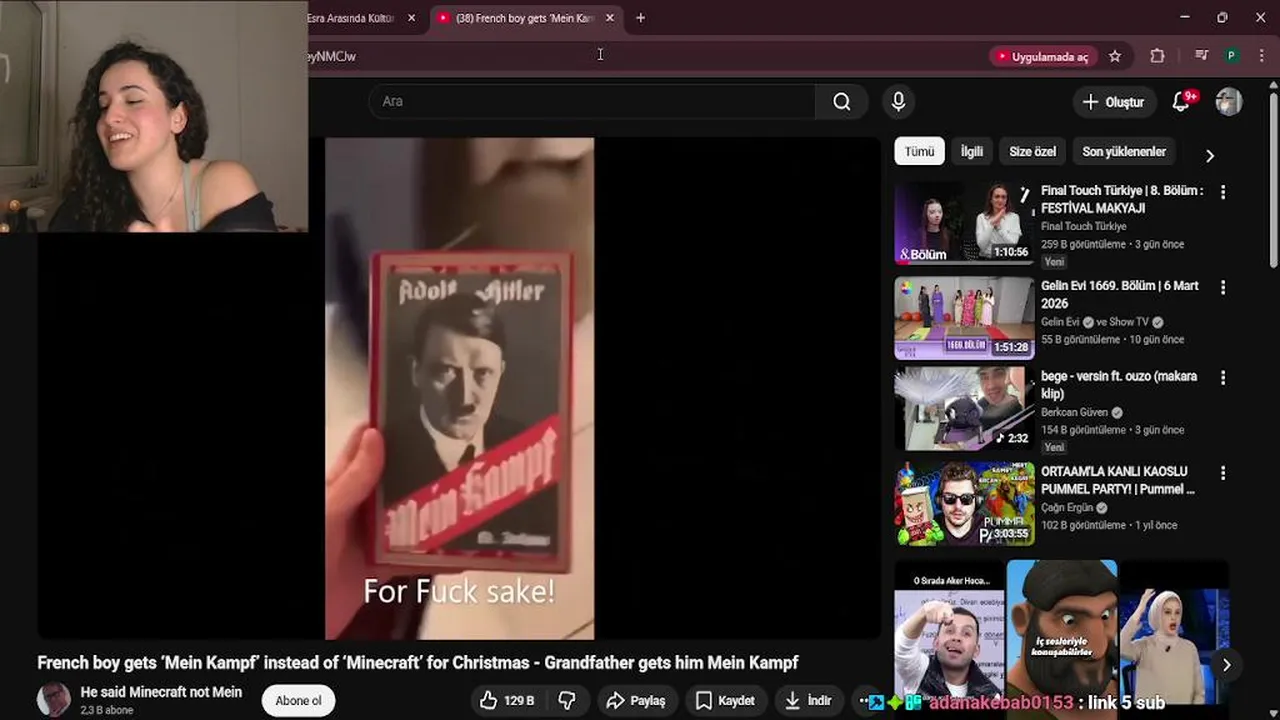Select the French boy gets 'Mein Kampf' tab
Viewport: 1280px width, 720px height.
coord(524,18)
